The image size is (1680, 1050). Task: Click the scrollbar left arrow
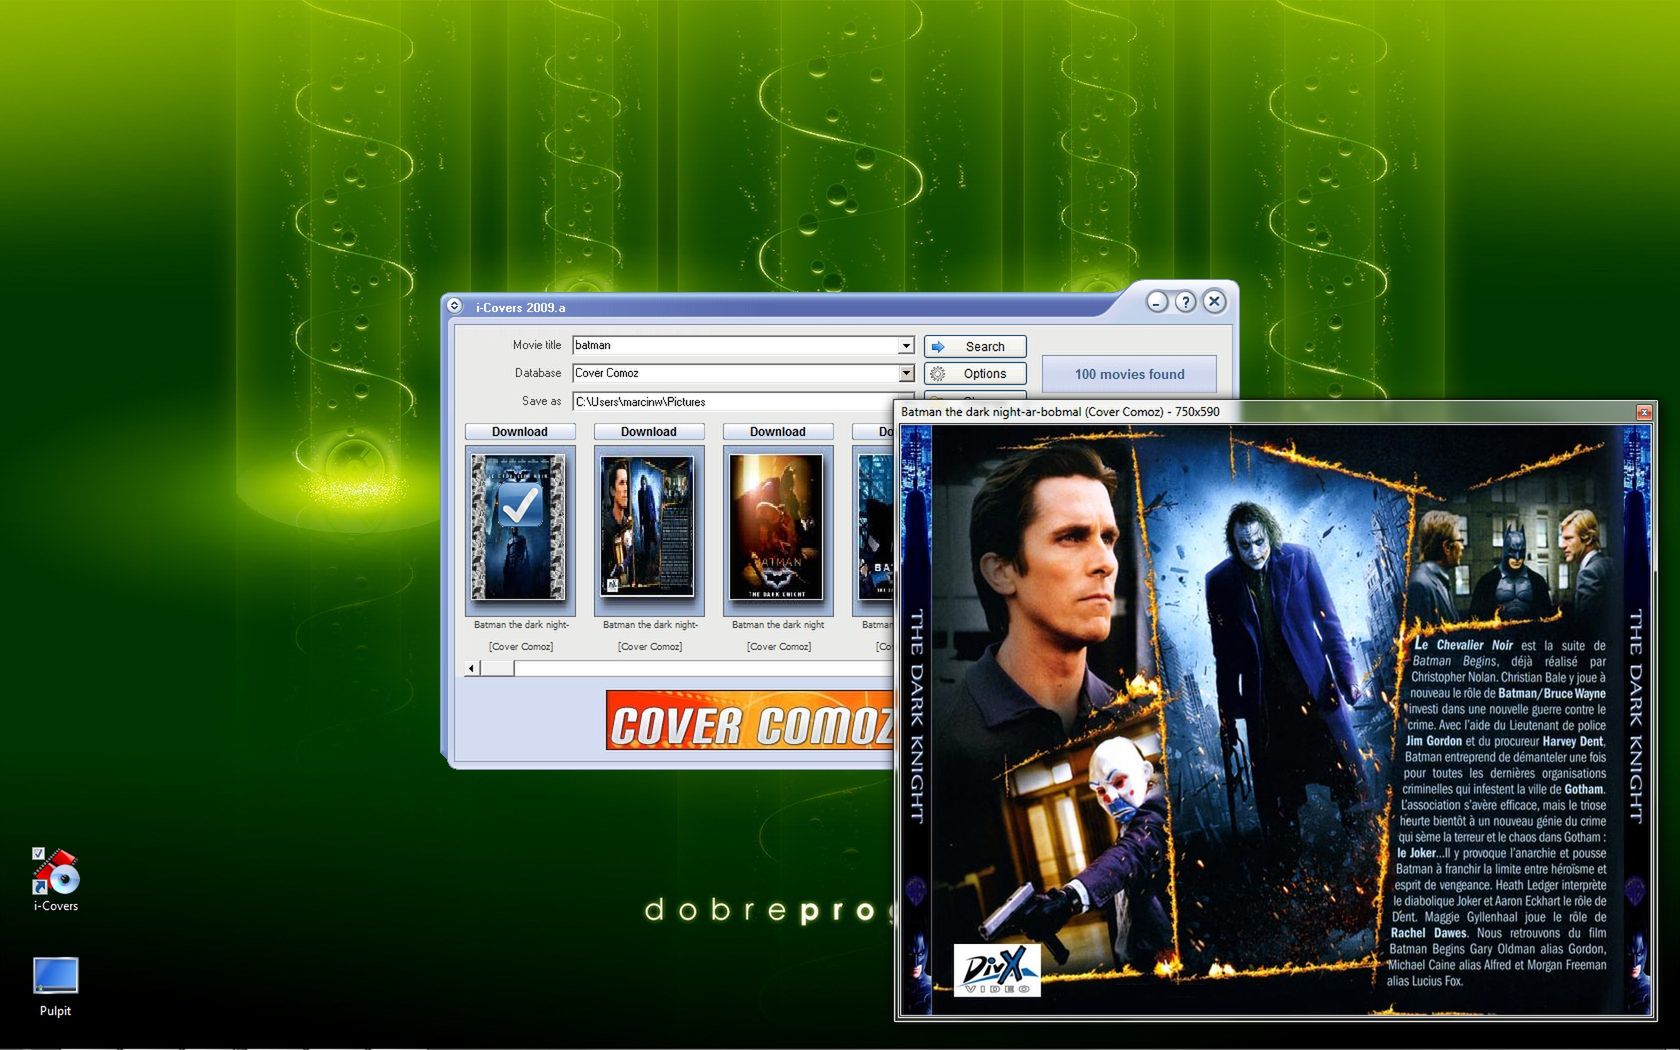tap(472, 668)
